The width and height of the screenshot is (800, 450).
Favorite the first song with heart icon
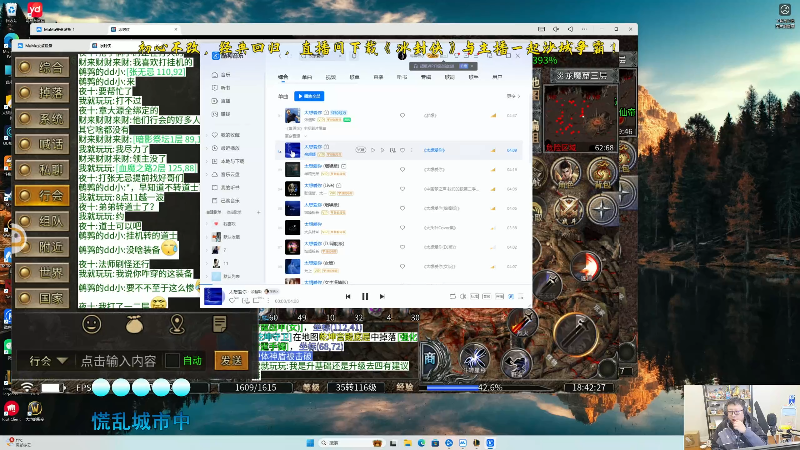[x=402, y=115]
